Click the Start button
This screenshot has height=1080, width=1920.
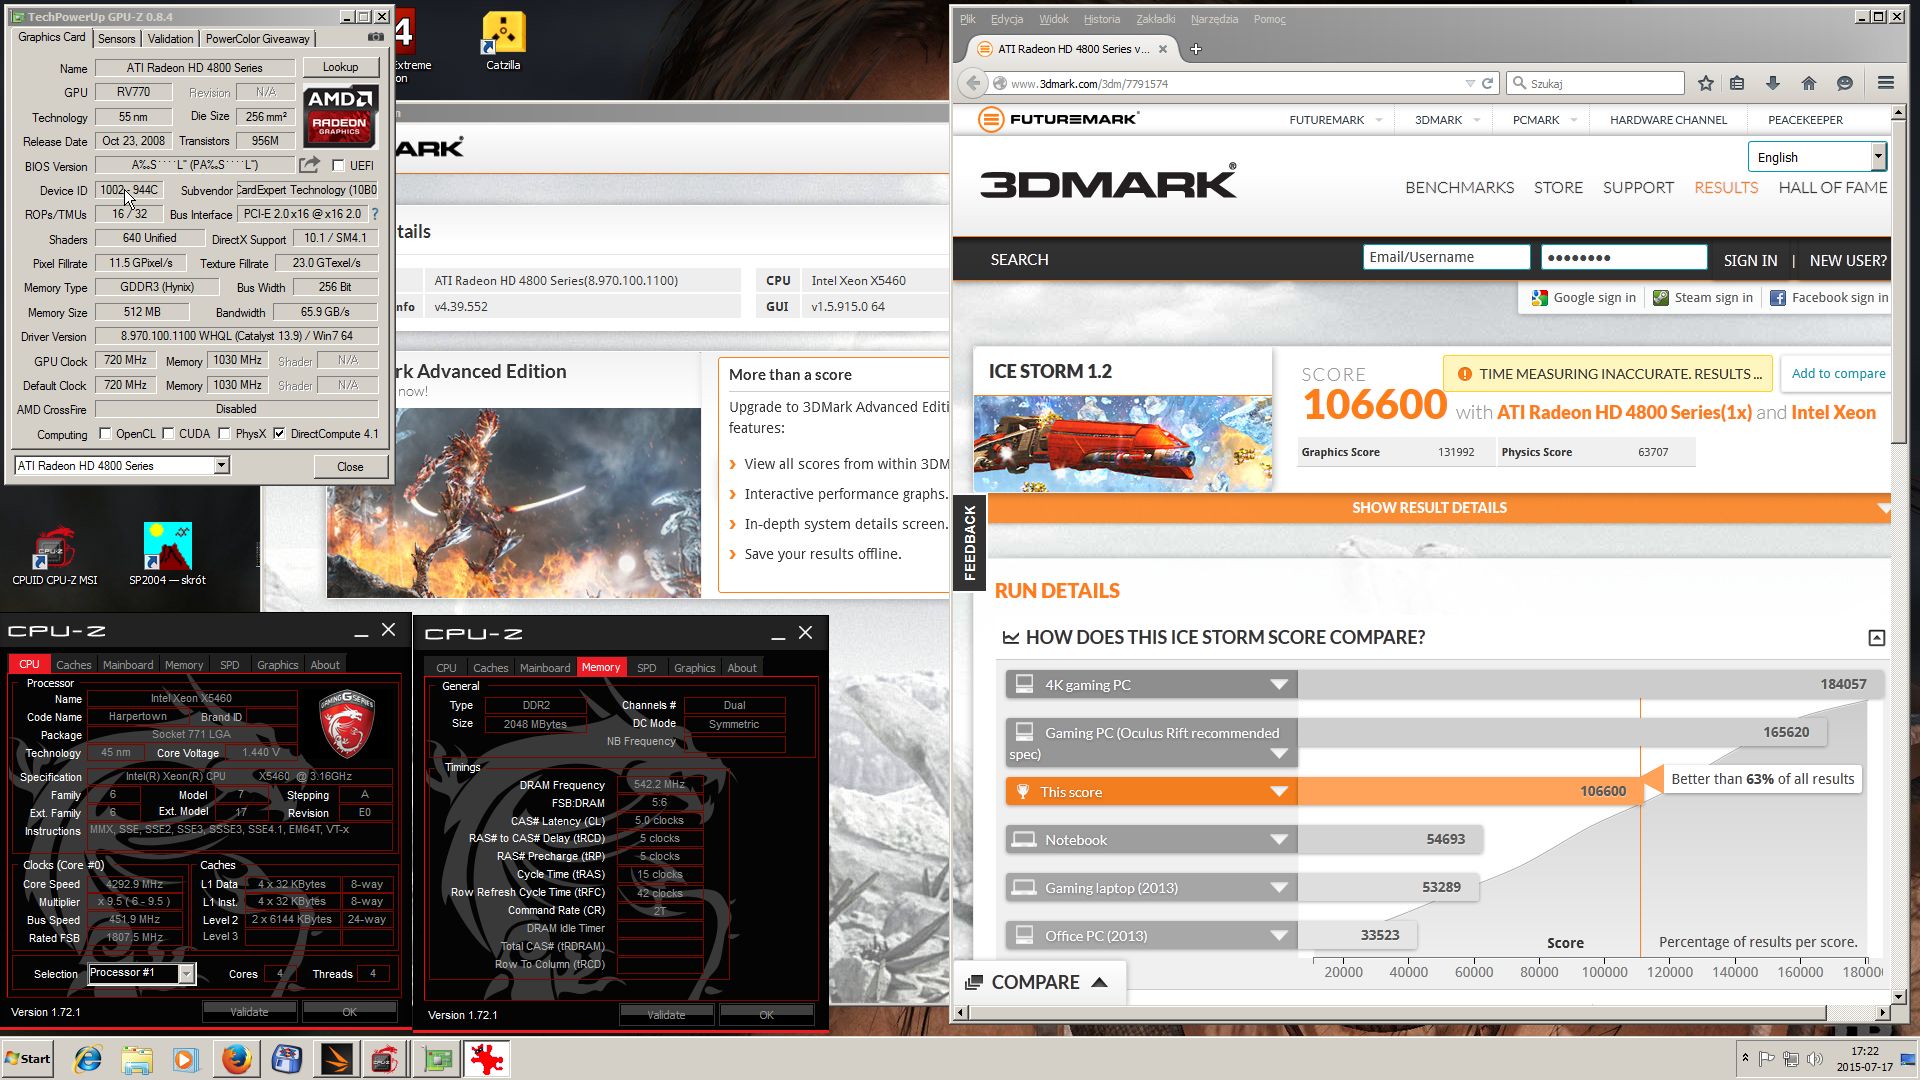tap(27, 1059)
